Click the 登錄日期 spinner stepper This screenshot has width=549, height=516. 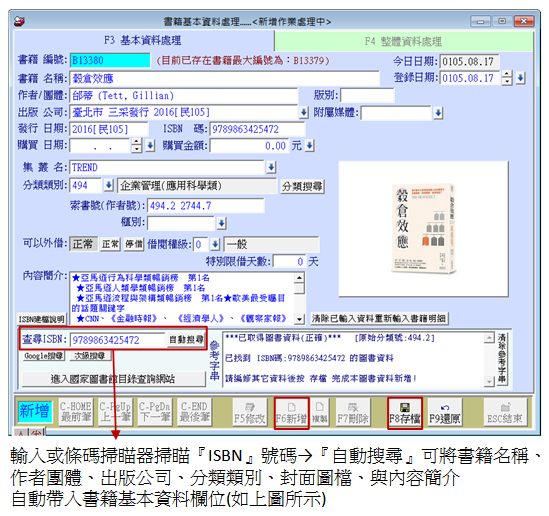(507, 77)
